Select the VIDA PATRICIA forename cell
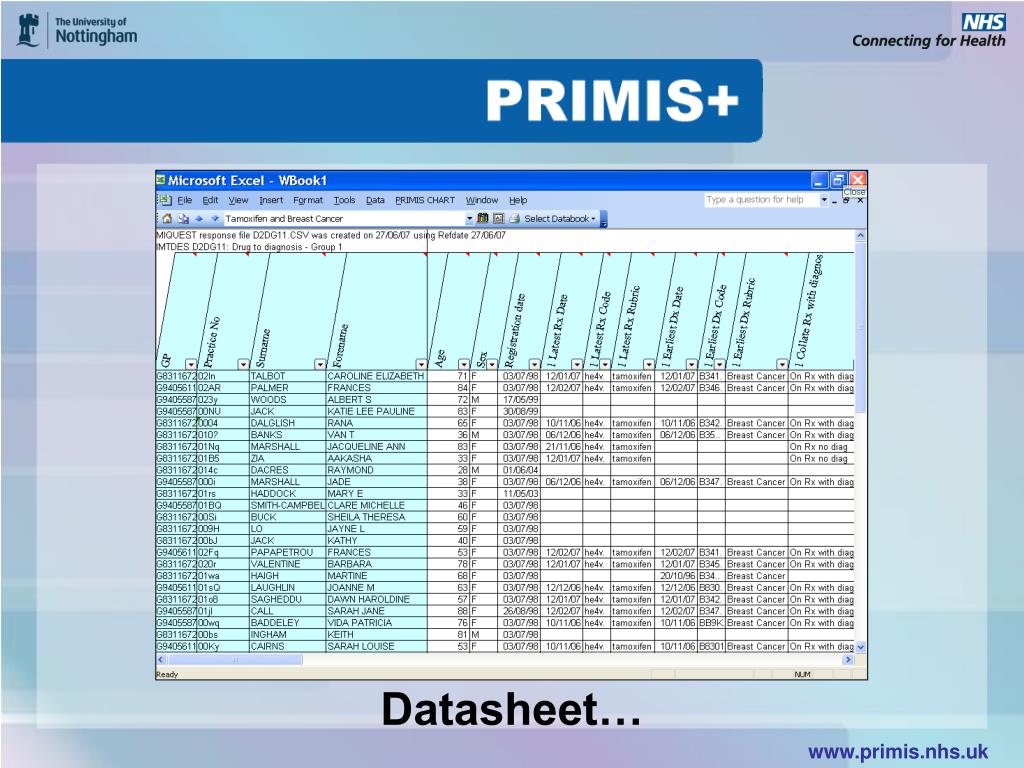 coord(376,623)
